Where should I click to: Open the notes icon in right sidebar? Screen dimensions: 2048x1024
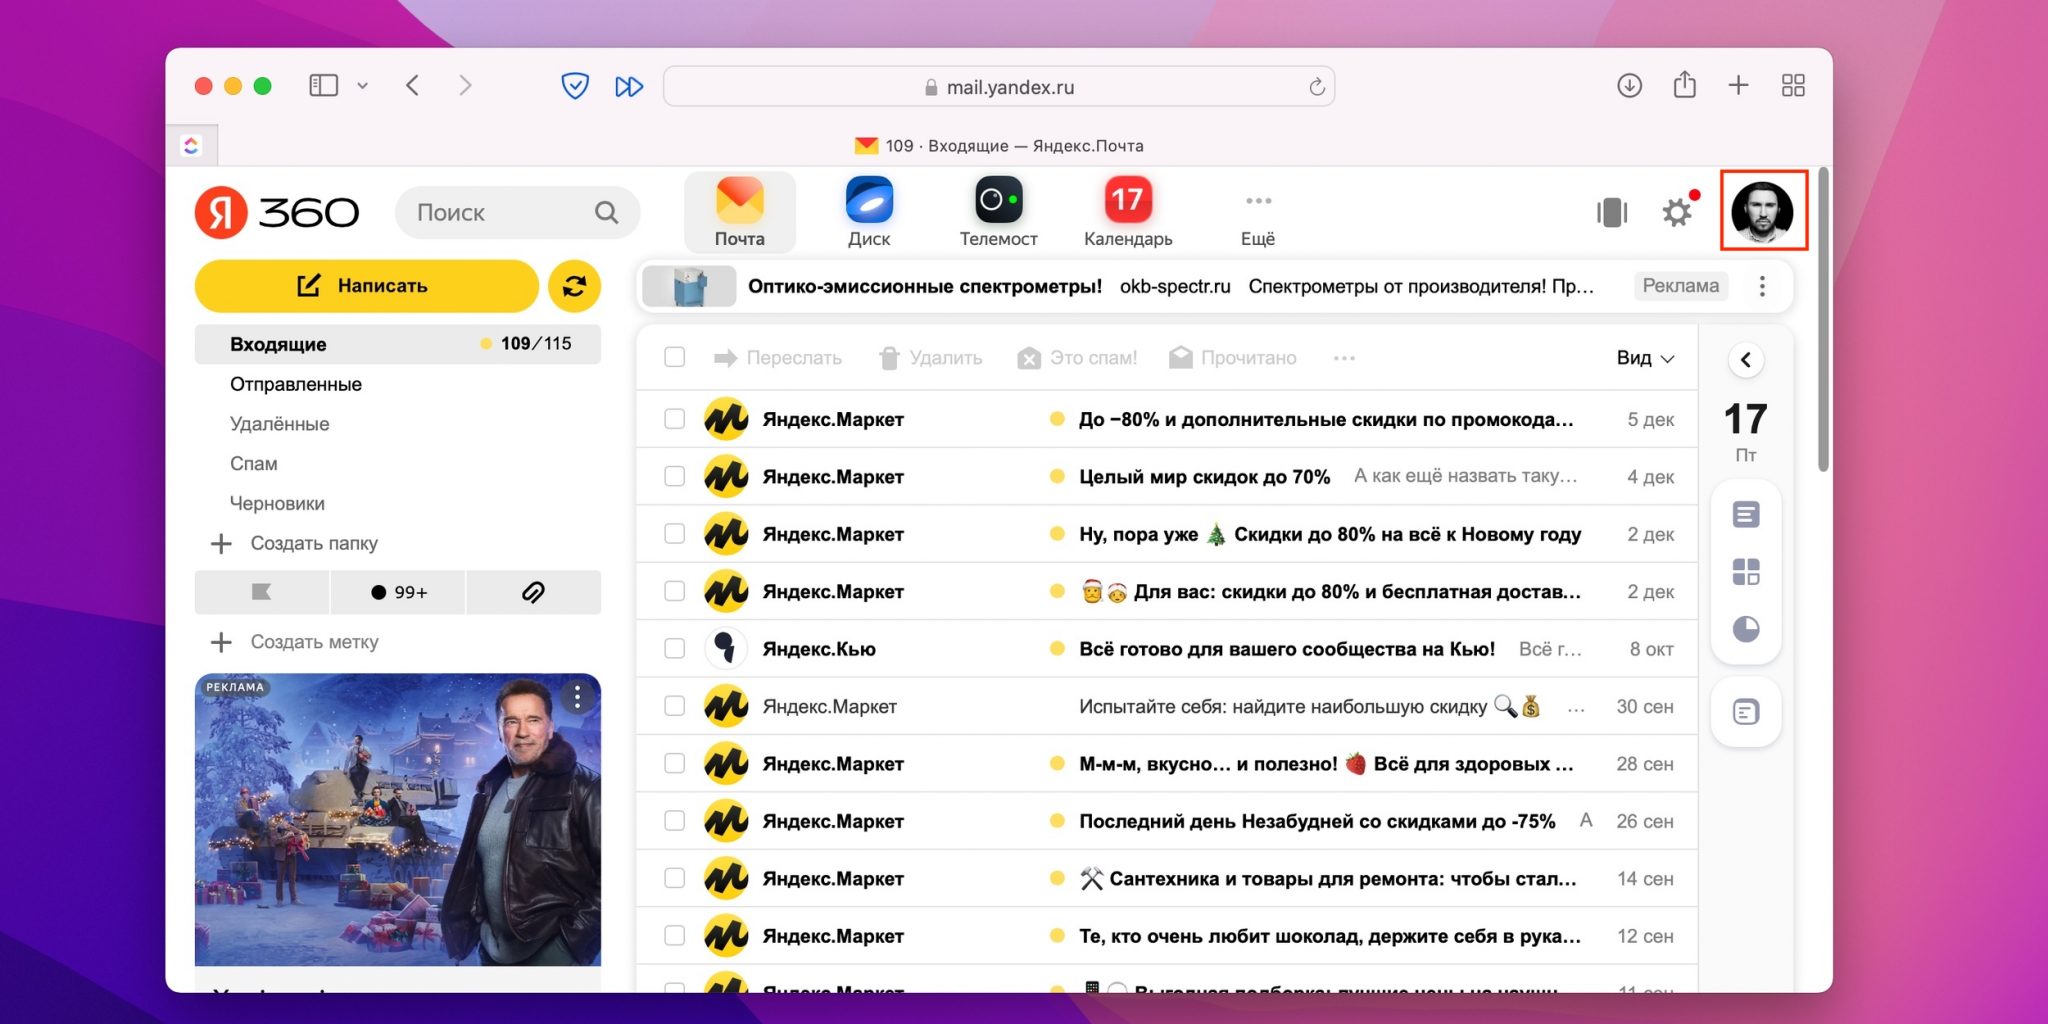click(x=1746, y=515)
